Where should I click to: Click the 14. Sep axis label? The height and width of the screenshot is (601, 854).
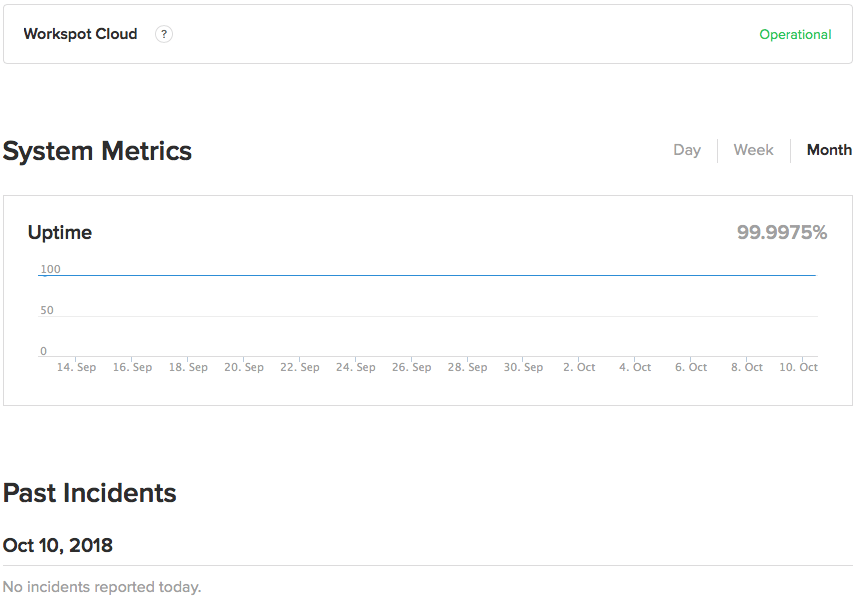77,367
